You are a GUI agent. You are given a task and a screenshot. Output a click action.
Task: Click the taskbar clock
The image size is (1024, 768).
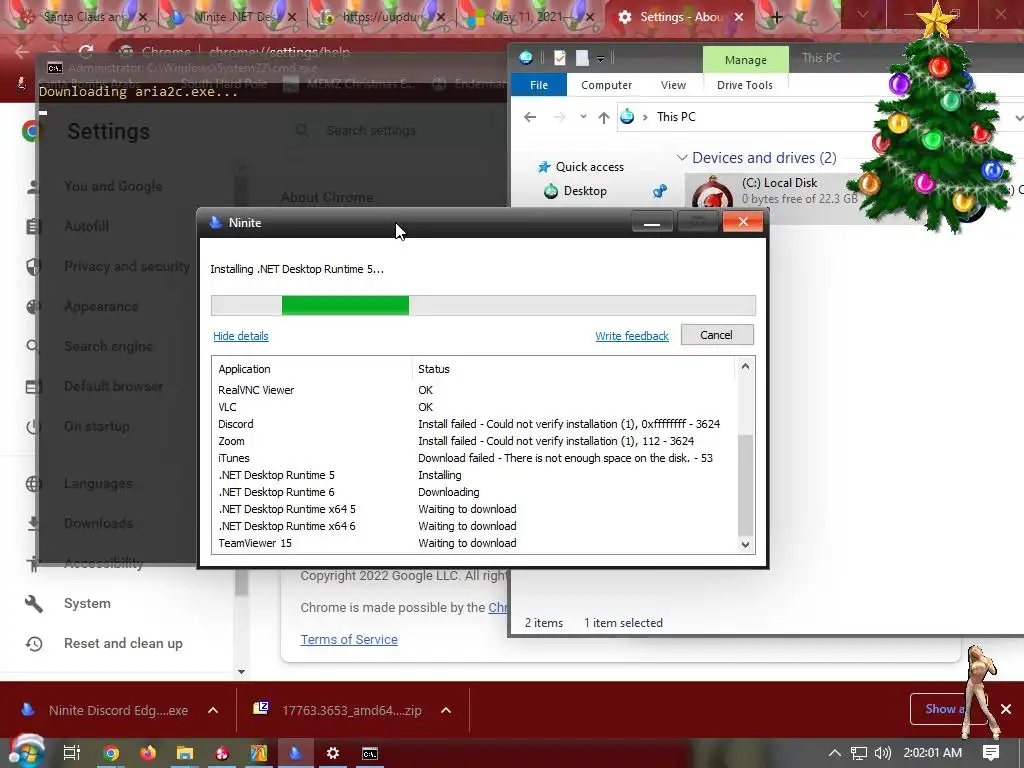coord(933,753)
